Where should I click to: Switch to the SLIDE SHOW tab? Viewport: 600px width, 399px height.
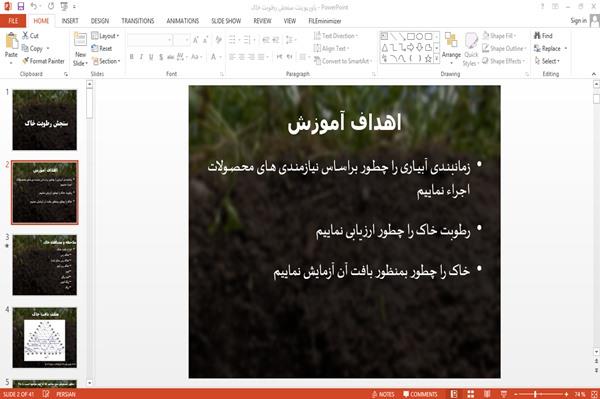pyautogui.click(x=226, y=21)
